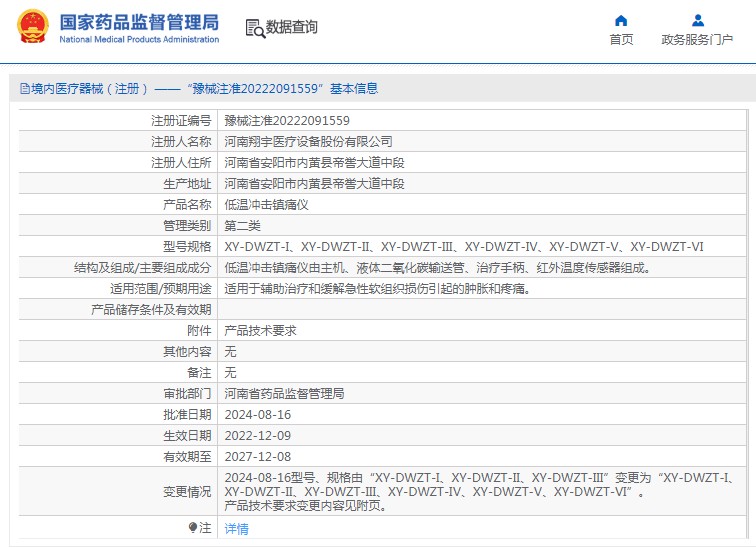Click 无 in the 其他内容 row

point(230,352)
